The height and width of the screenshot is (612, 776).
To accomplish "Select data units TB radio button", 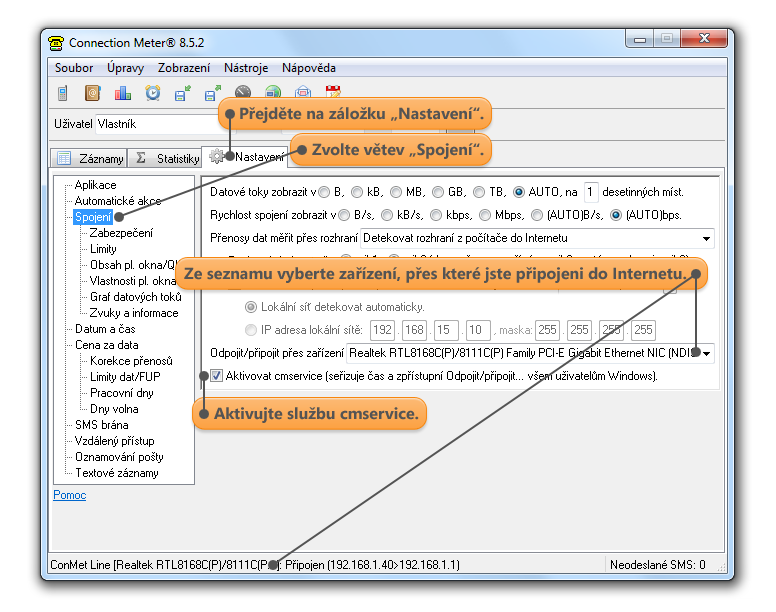I will [479, 192].
